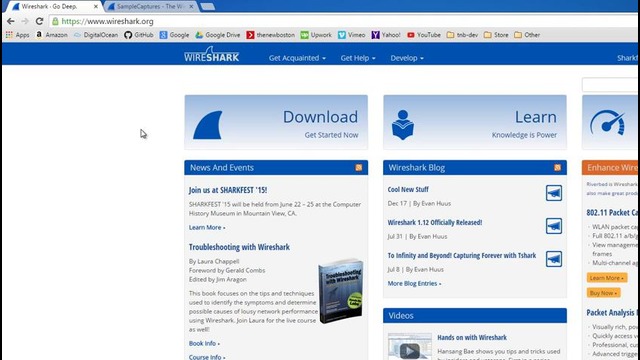Open the thenewboston bookmark
Screen dimensions: 640x360
270,35
